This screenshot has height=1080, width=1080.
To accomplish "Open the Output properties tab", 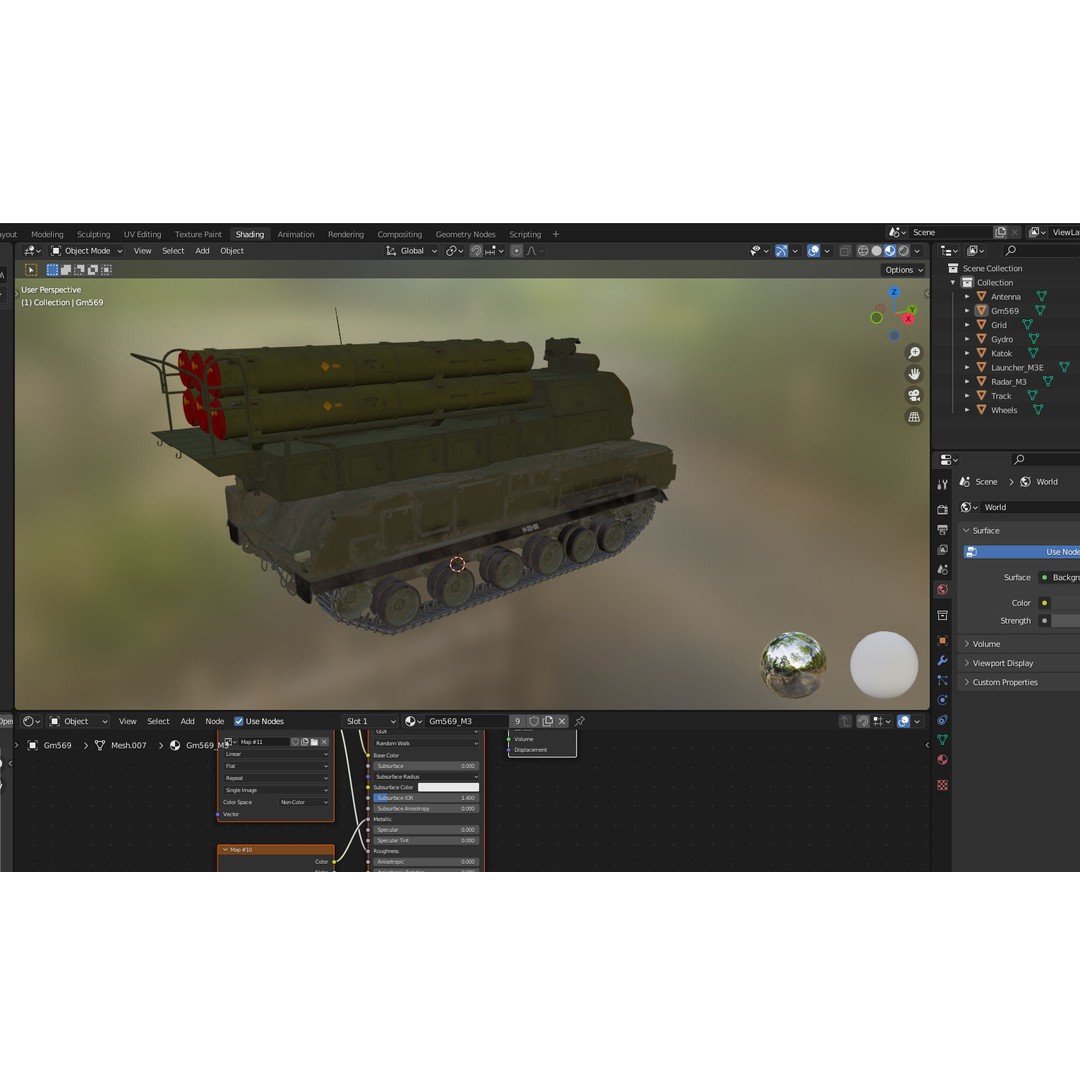I will point(942,530).
